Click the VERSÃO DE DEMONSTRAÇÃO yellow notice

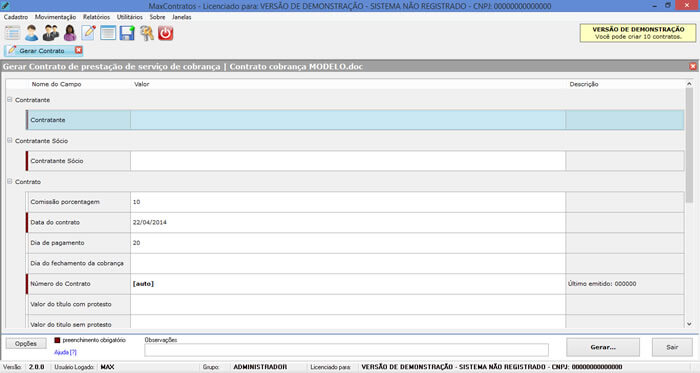(638, 33)
